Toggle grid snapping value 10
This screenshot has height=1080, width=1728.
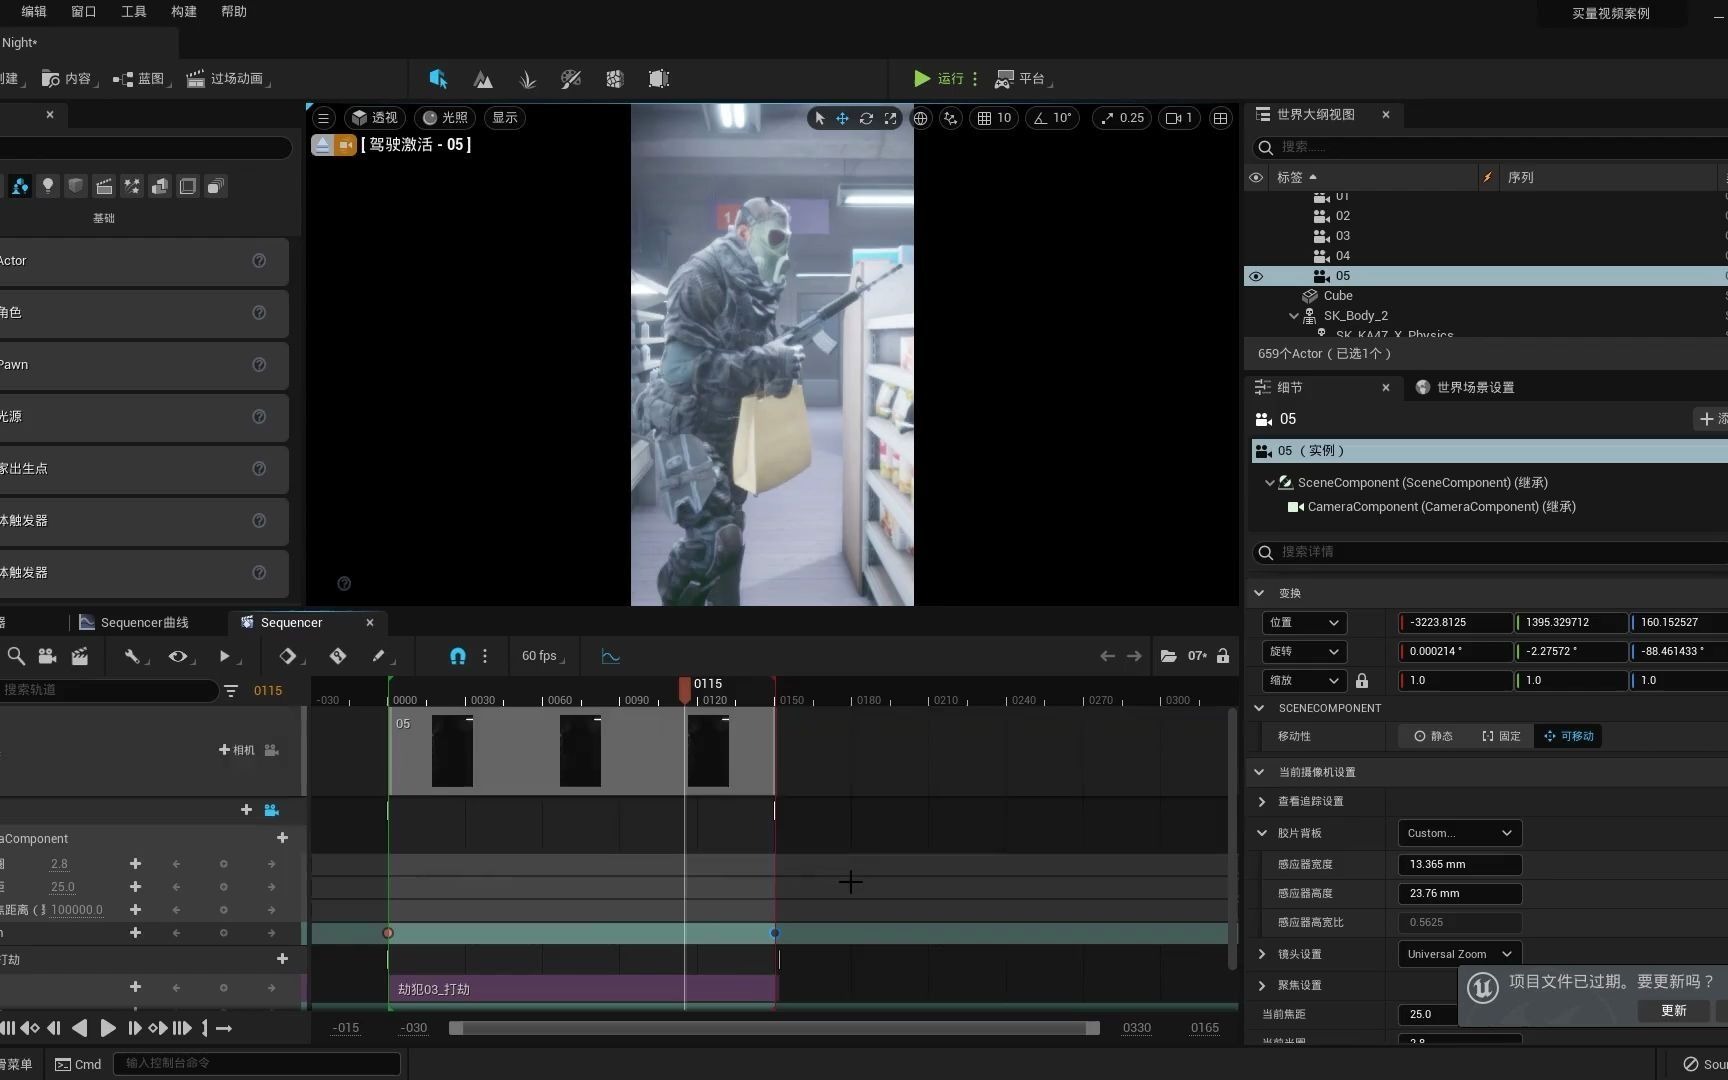994,118
